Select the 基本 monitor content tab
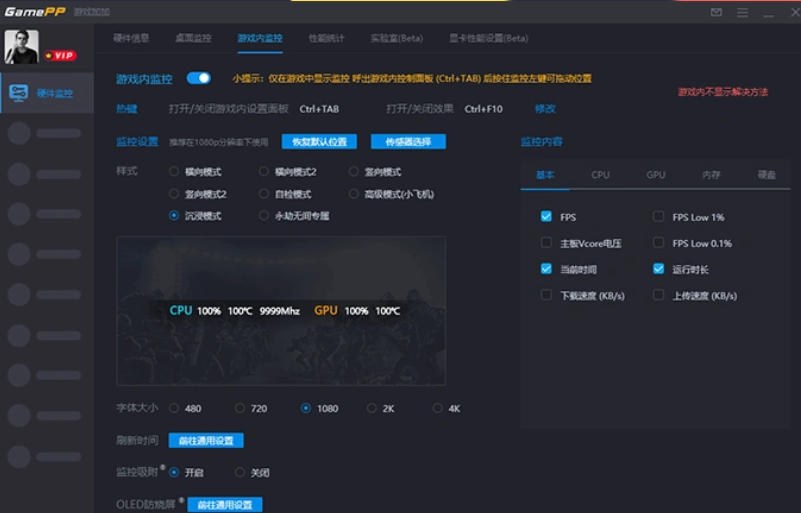This screenshot has height=513, width=801. click(545, 175)
